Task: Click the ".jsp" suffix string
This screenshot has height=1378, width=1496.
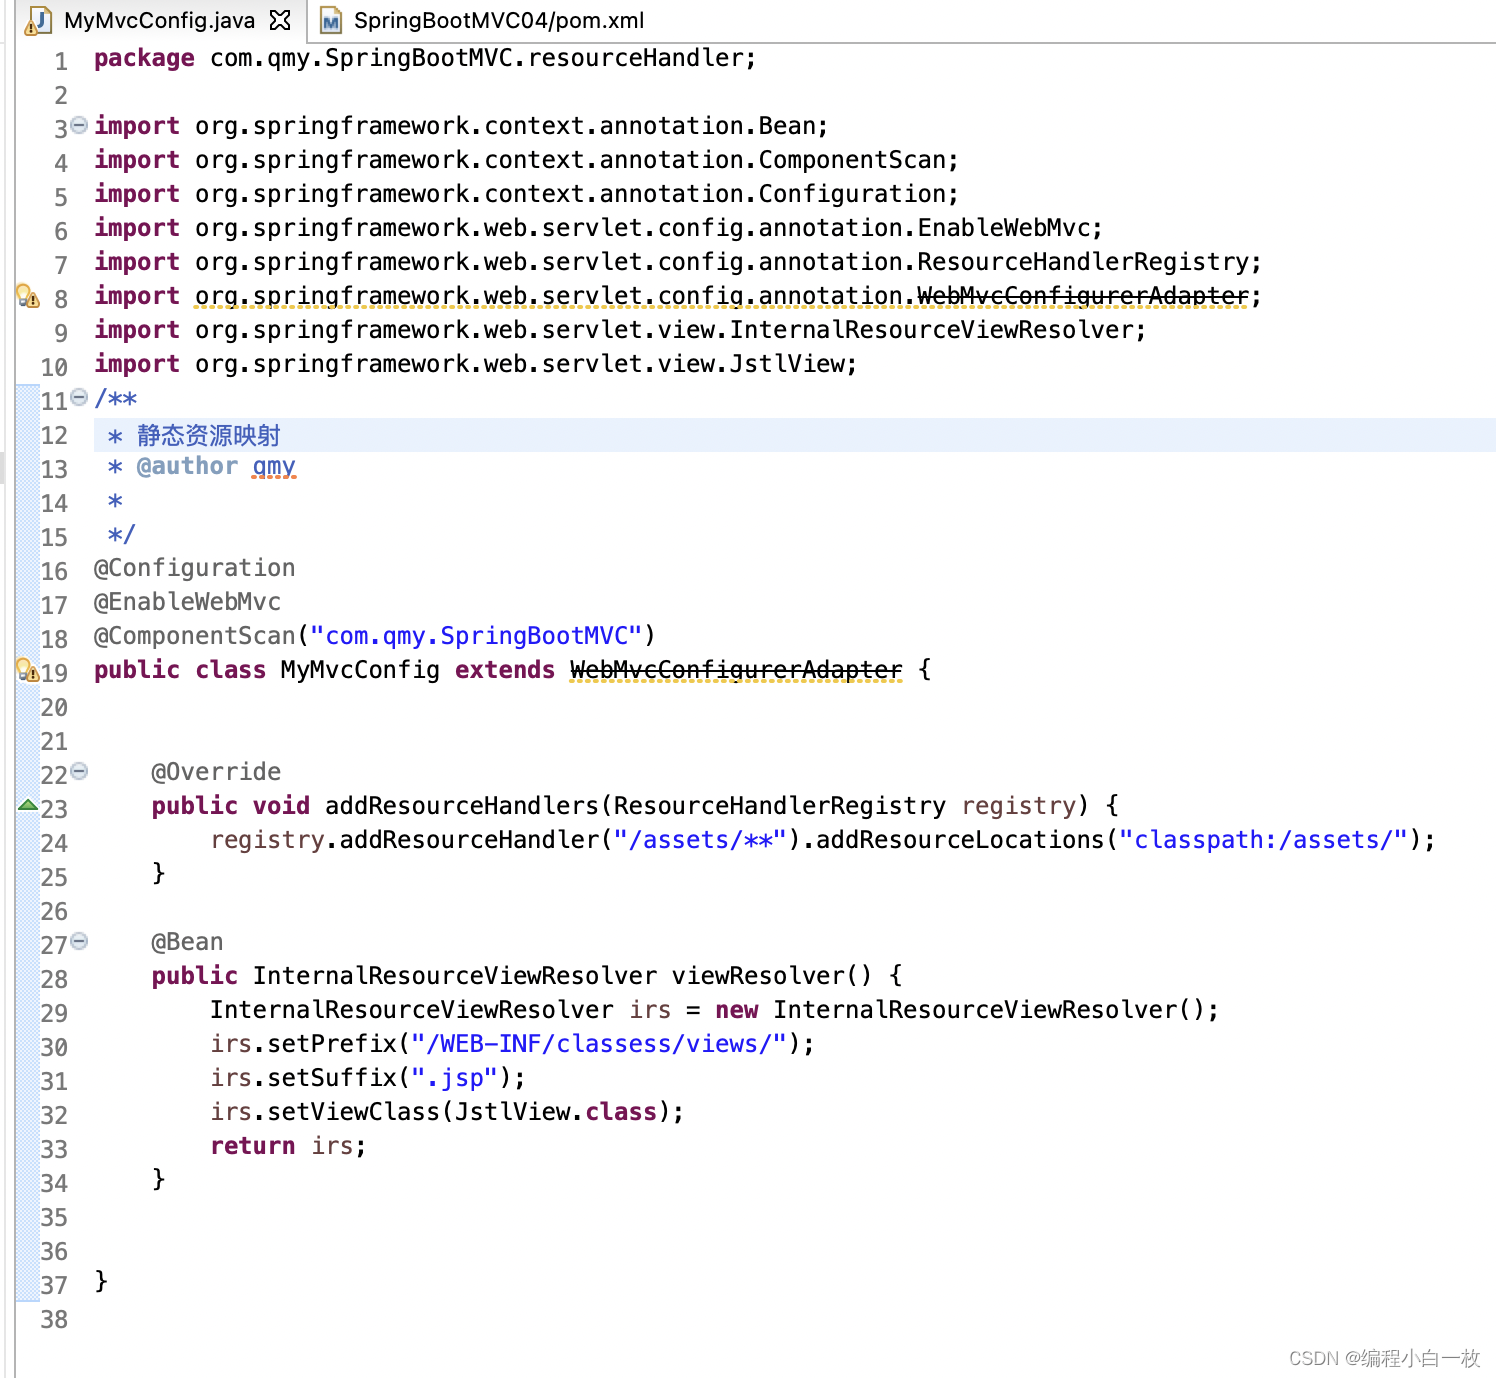Action: [x=455, y=1078]
